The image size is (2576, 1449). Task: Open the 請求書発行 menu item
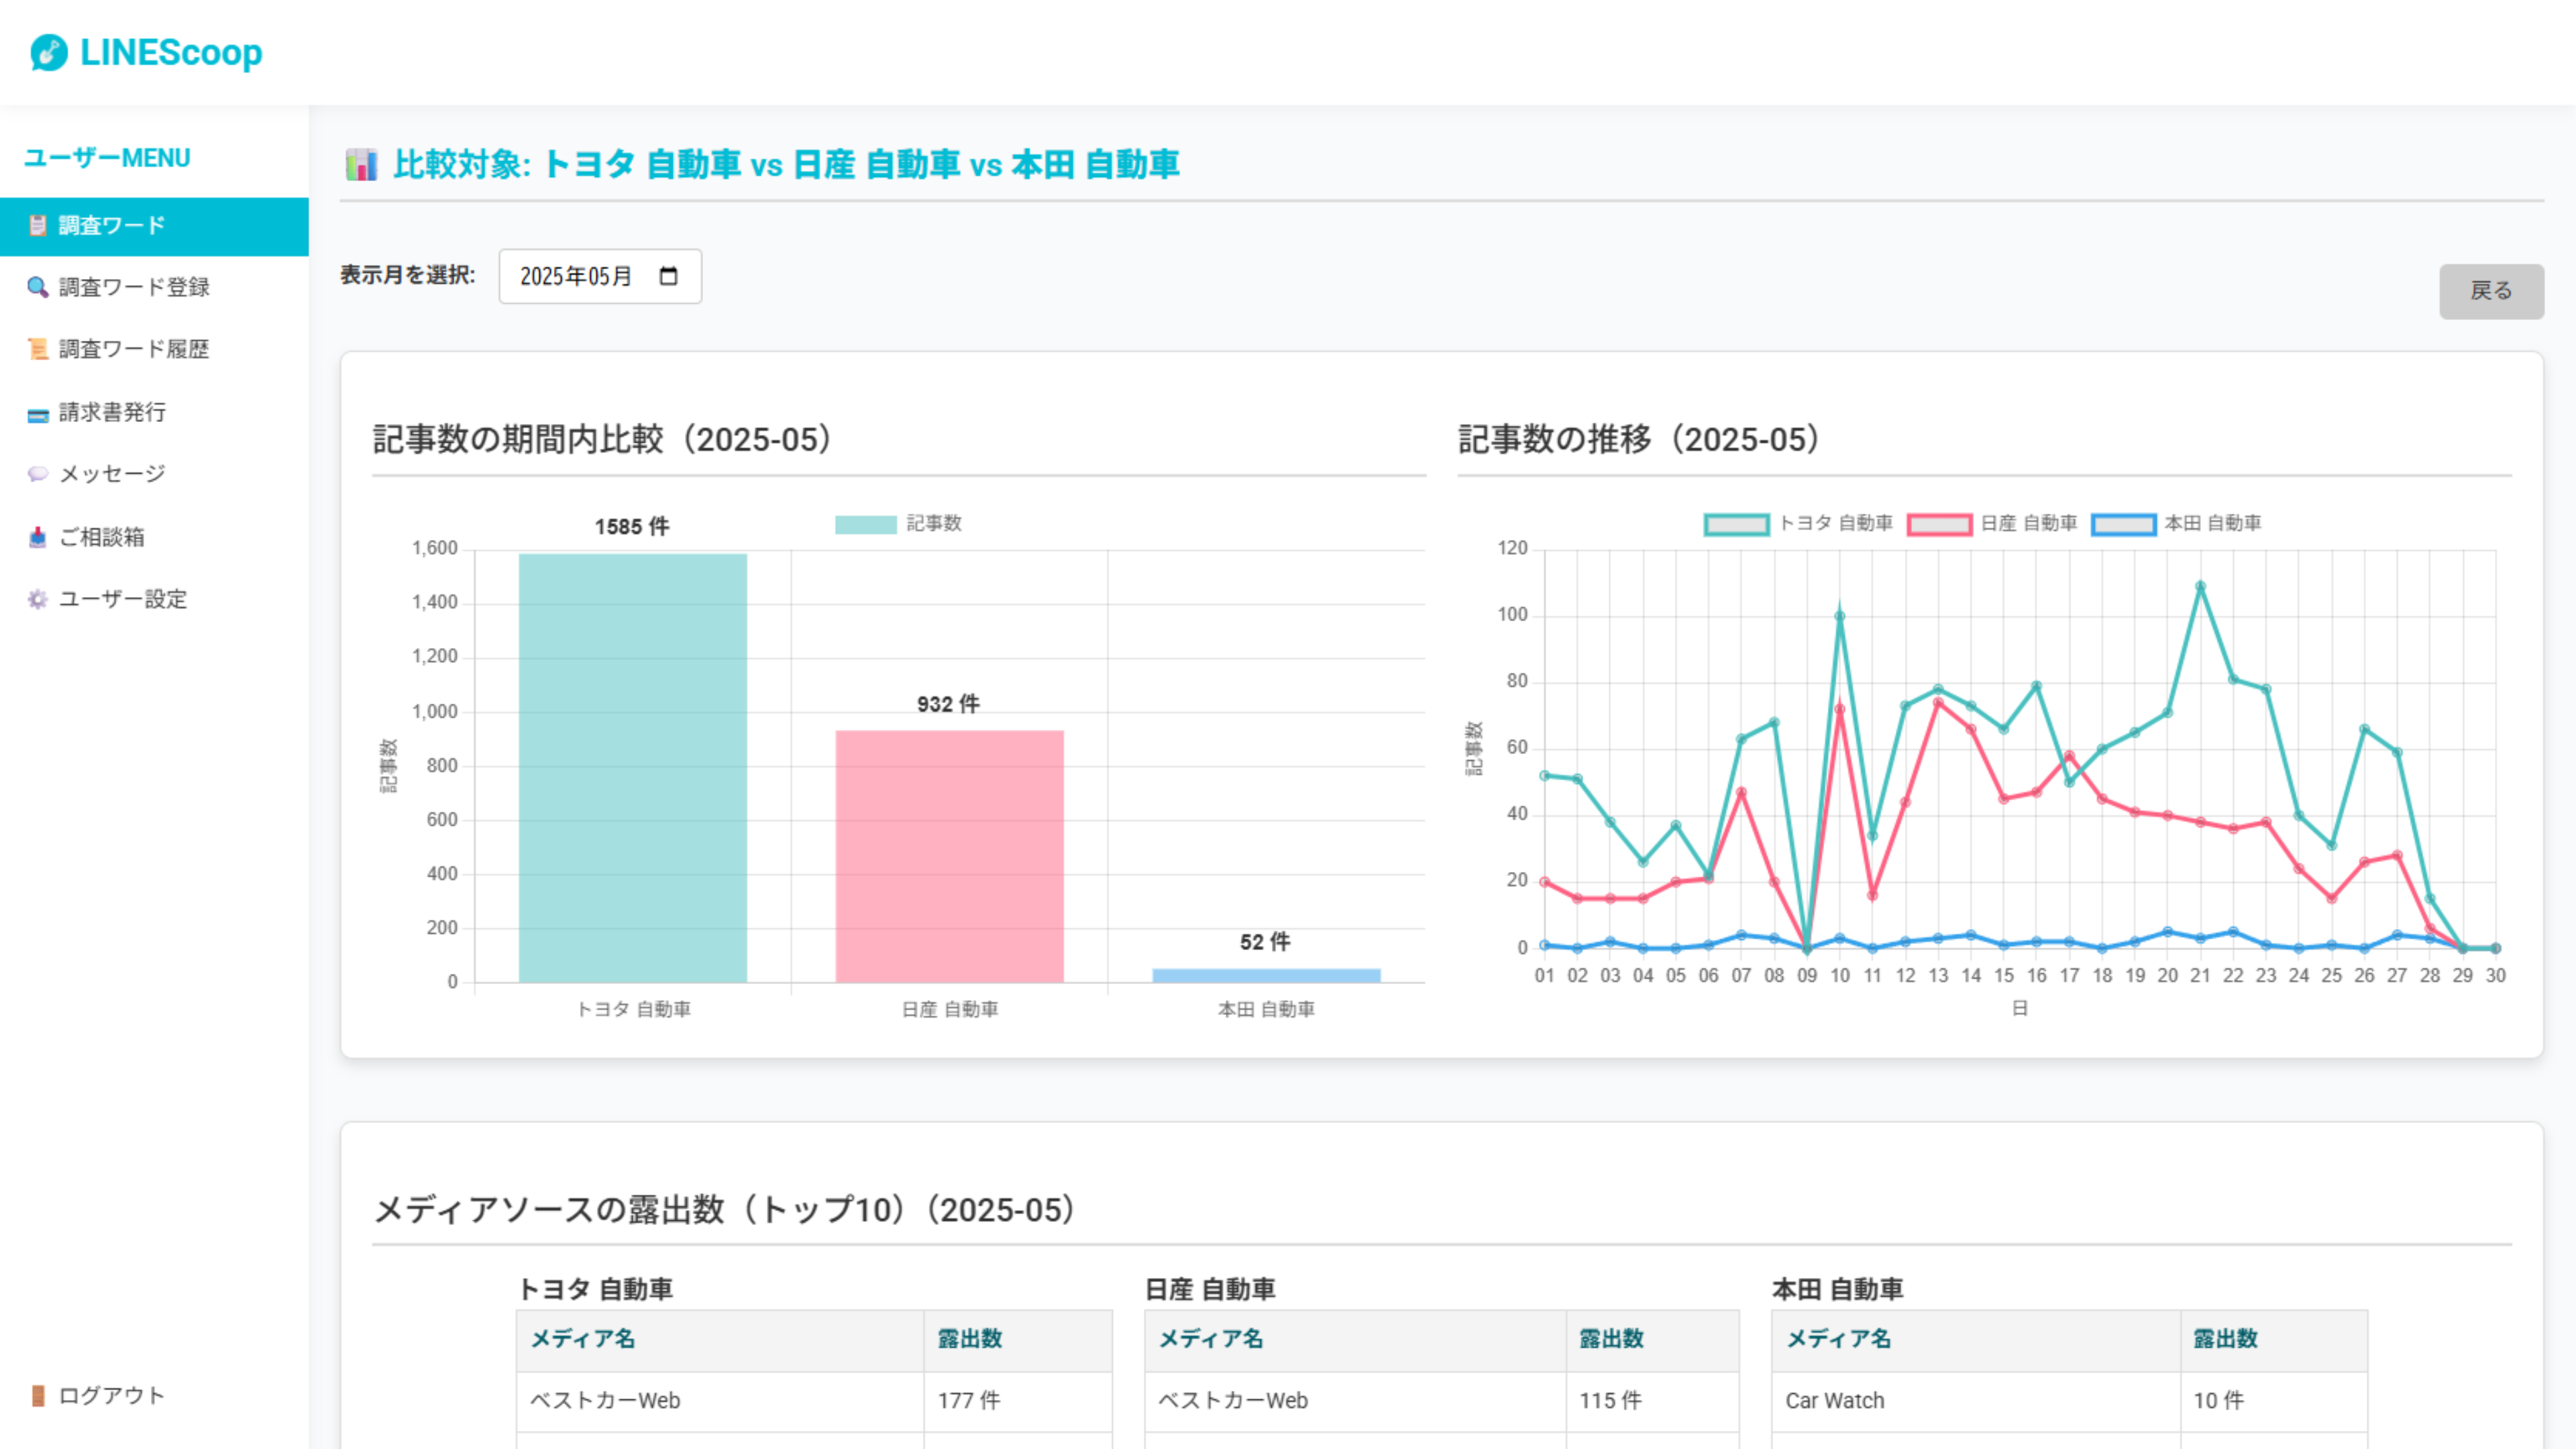click(x=112, y=412)
